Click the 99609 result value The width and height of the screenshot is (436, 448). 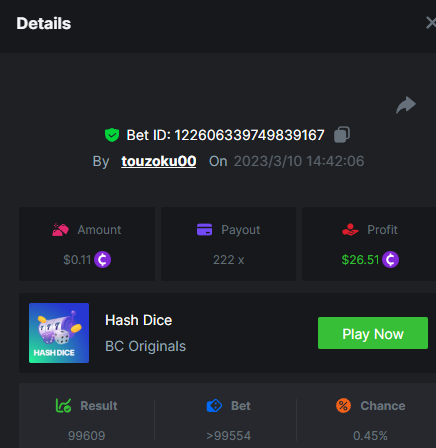[x=87, y=436]
